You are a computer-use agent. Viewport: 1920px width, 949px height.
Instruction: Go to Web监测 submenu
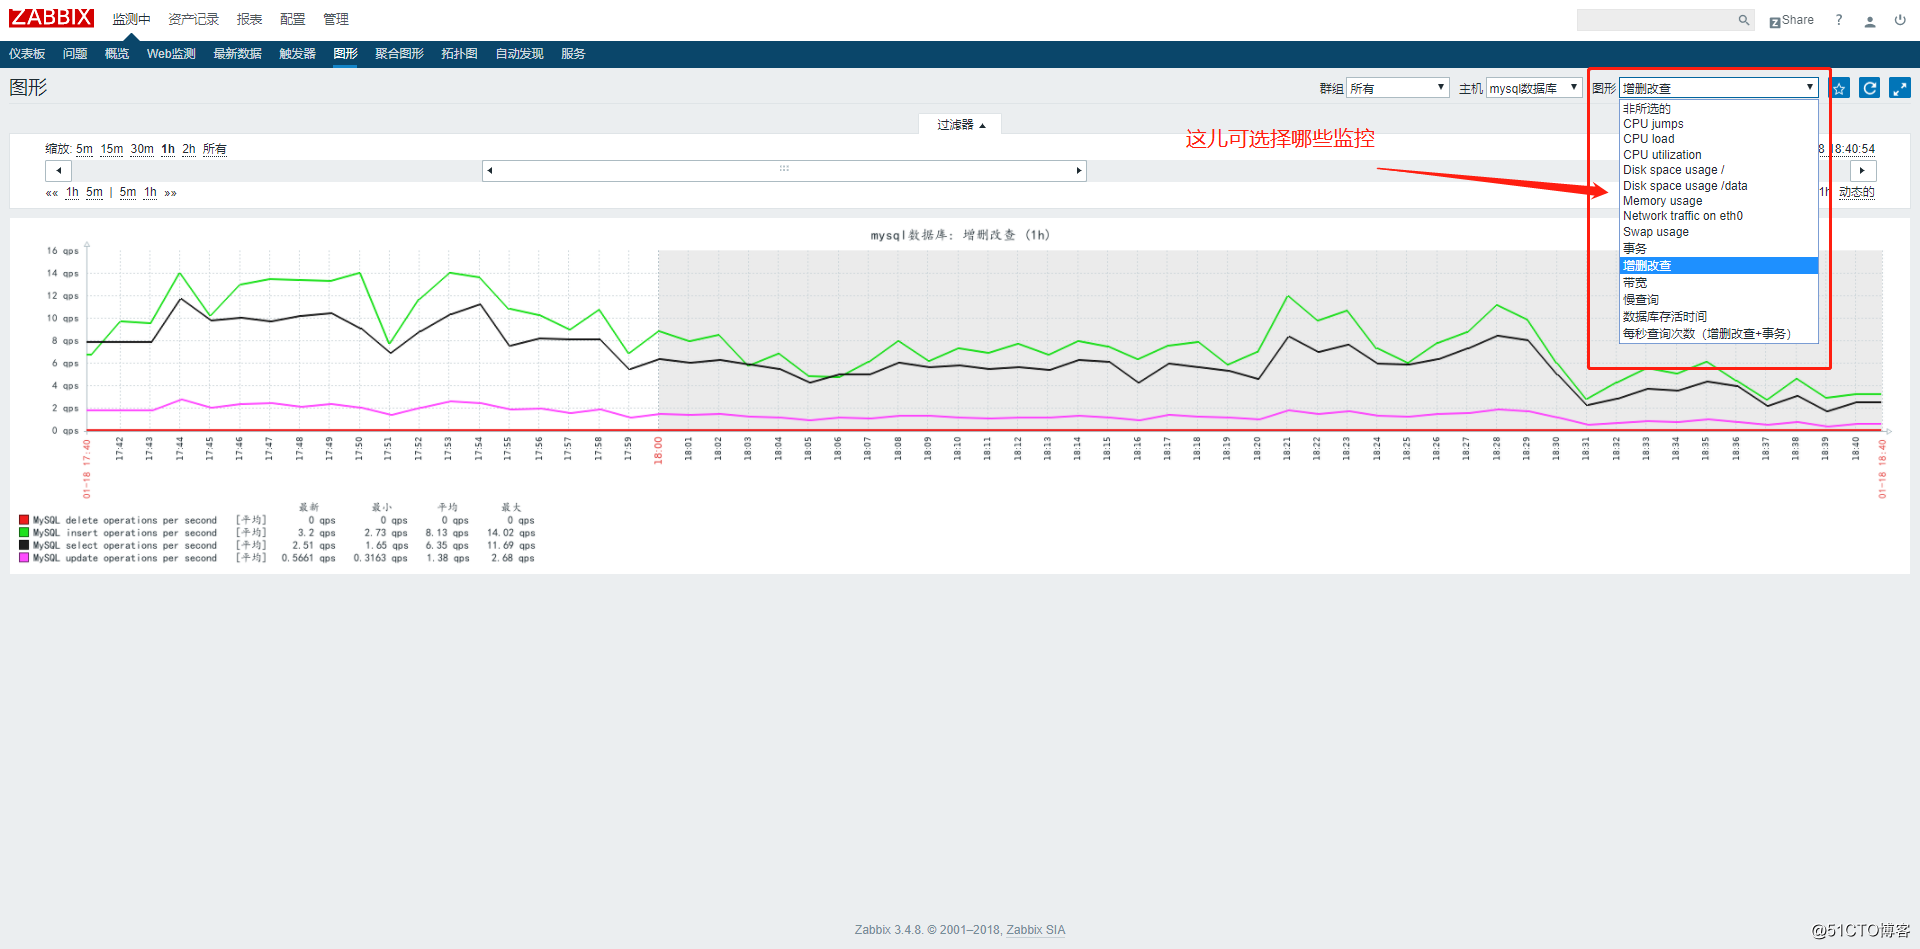tap(171, 54)
